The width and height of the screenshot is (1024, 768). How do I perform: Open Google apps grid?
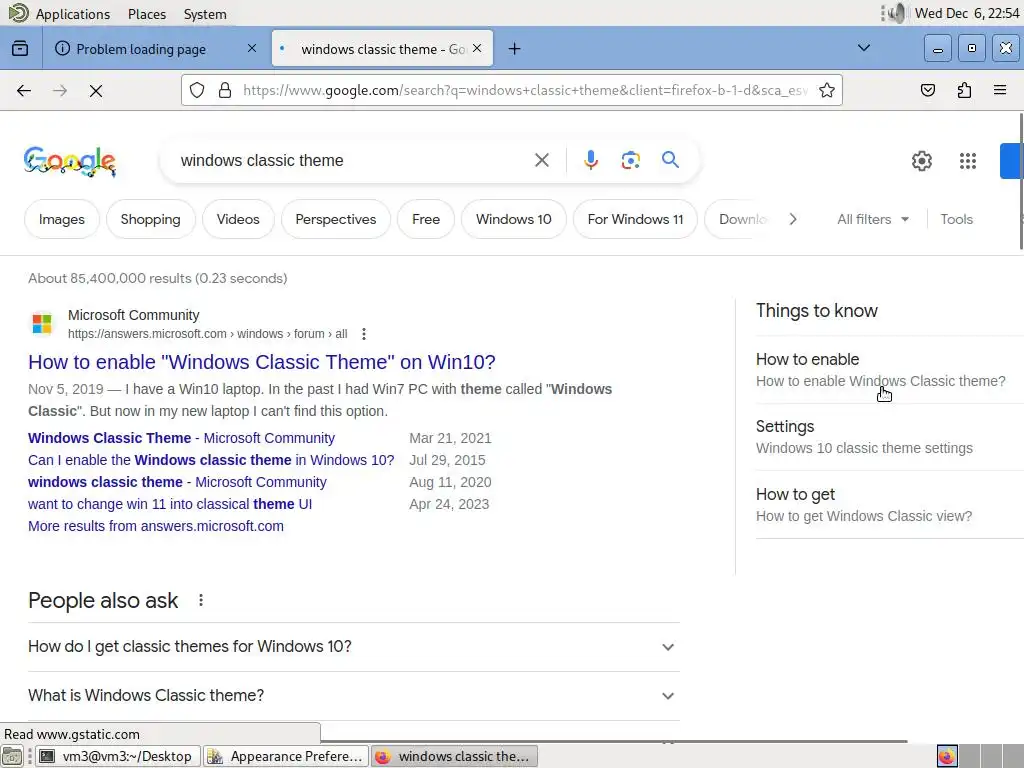pos(968,161)
